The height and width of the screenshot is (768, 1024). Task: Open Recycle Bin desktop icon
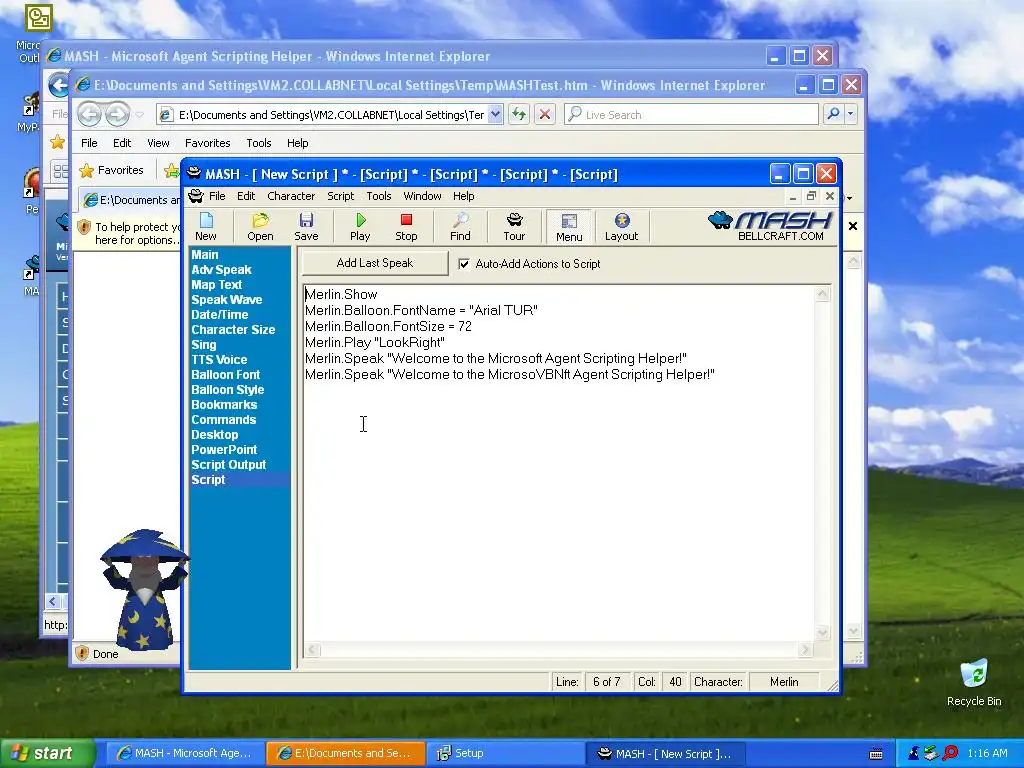(x=974, y=683)
